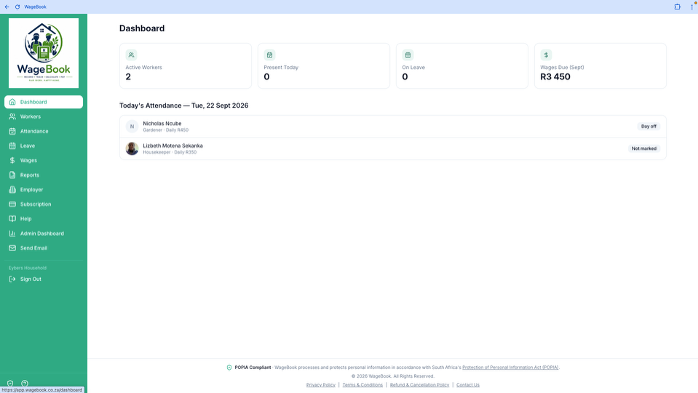
Task: Click the book icon for Help
Action: pyautogui.click(x=12, y=219)
